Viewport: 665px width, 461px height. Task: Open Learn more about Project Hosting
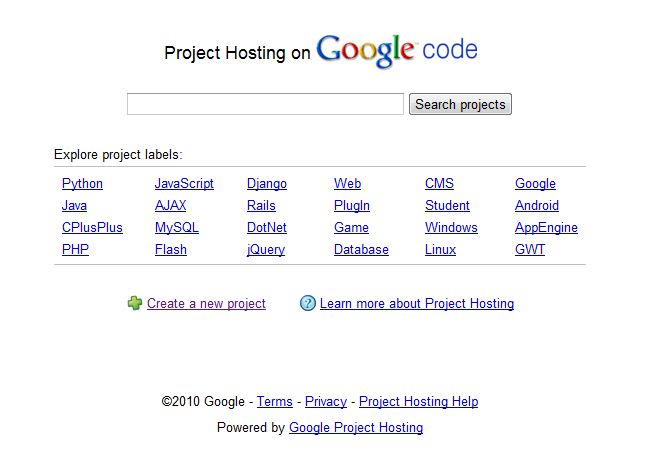417,304
